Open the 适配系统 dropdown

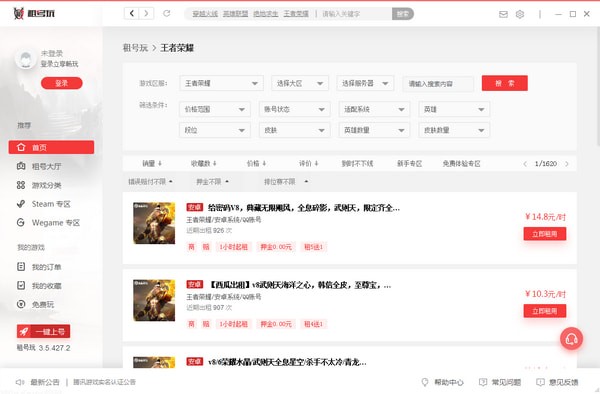tap(374, 109)
